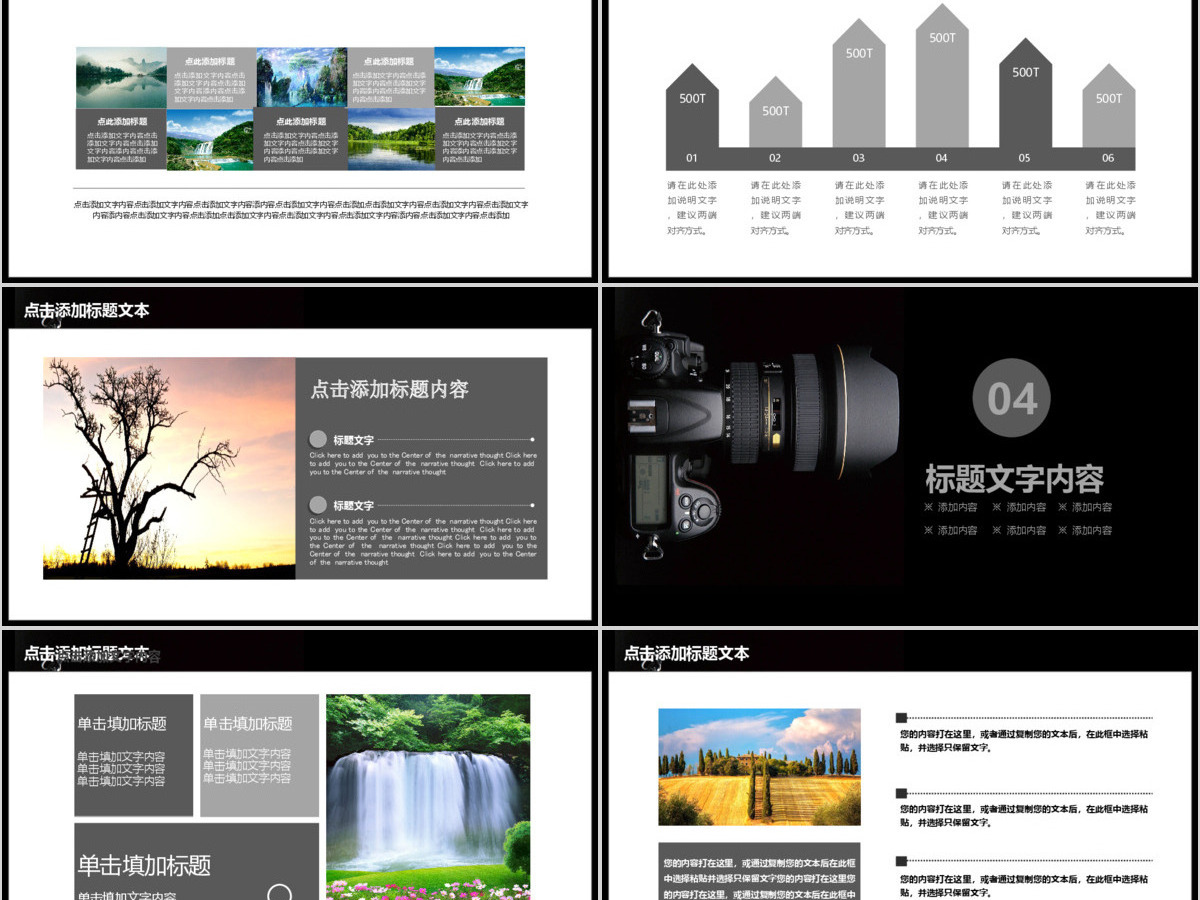This screenshot has height=900, width=1200.
Task: Click the centered paragraph under image grid
Action: click(301, 210)
